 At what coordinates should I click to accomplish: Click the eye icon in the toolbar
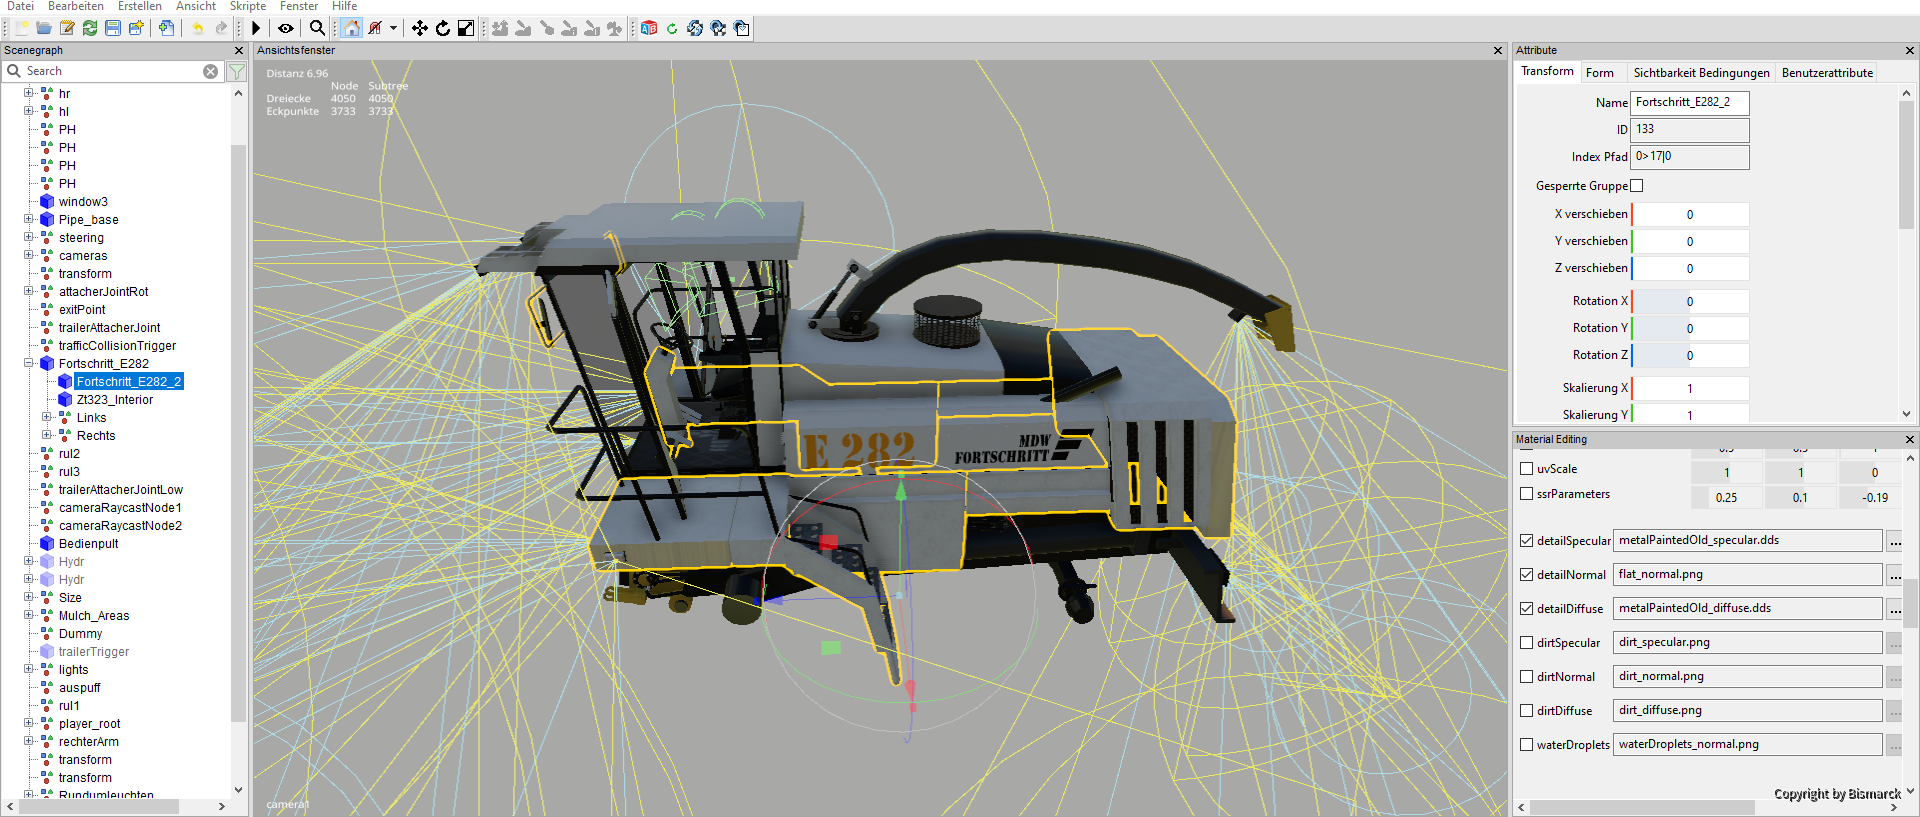(286, 28)
